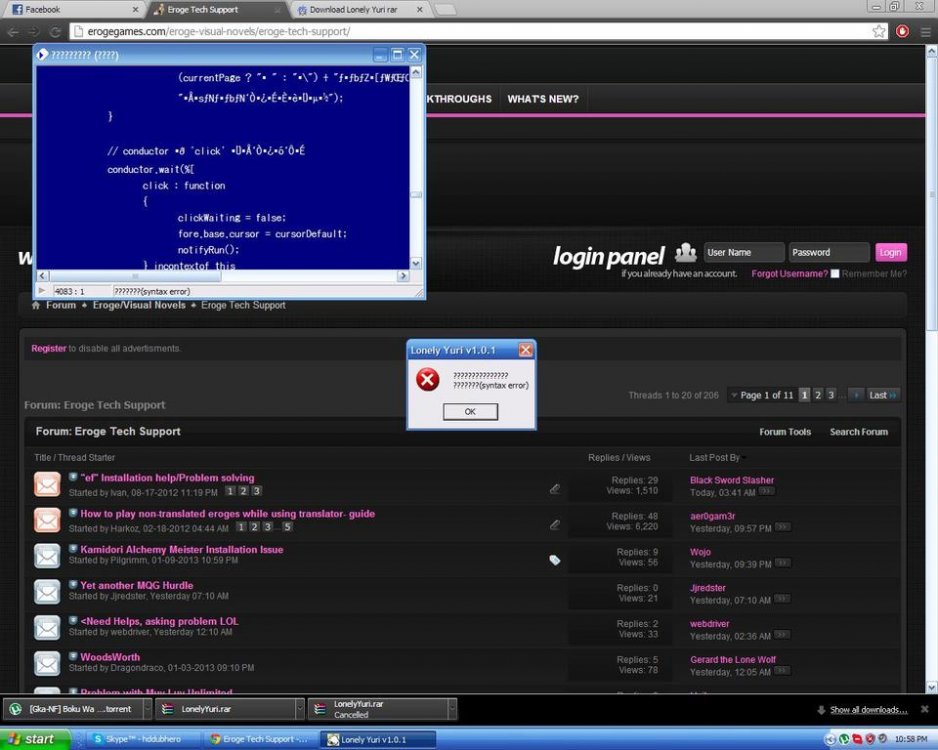Click the tag icon on Kamidori thread row

point(555,560)
